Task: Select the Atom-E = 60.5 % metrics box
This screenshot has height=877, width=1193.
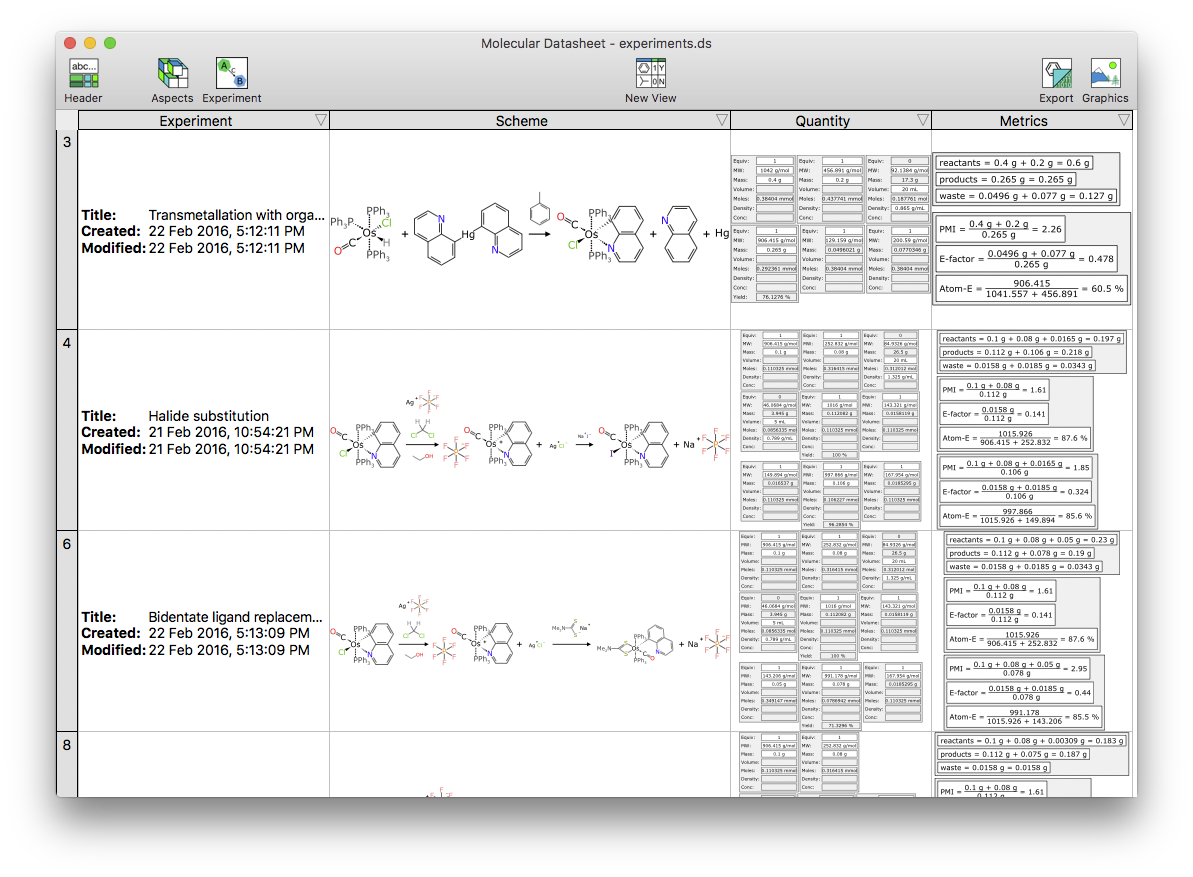Action: (x=1029, y=289)
